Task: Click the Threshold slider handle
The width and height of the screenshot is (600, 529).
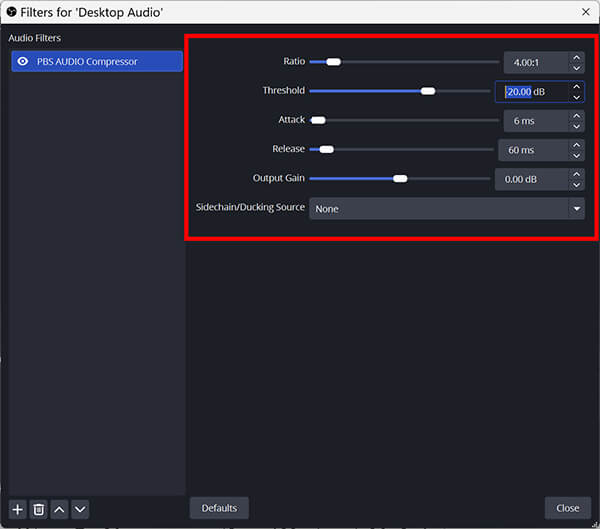Action: tap(428, 91)
